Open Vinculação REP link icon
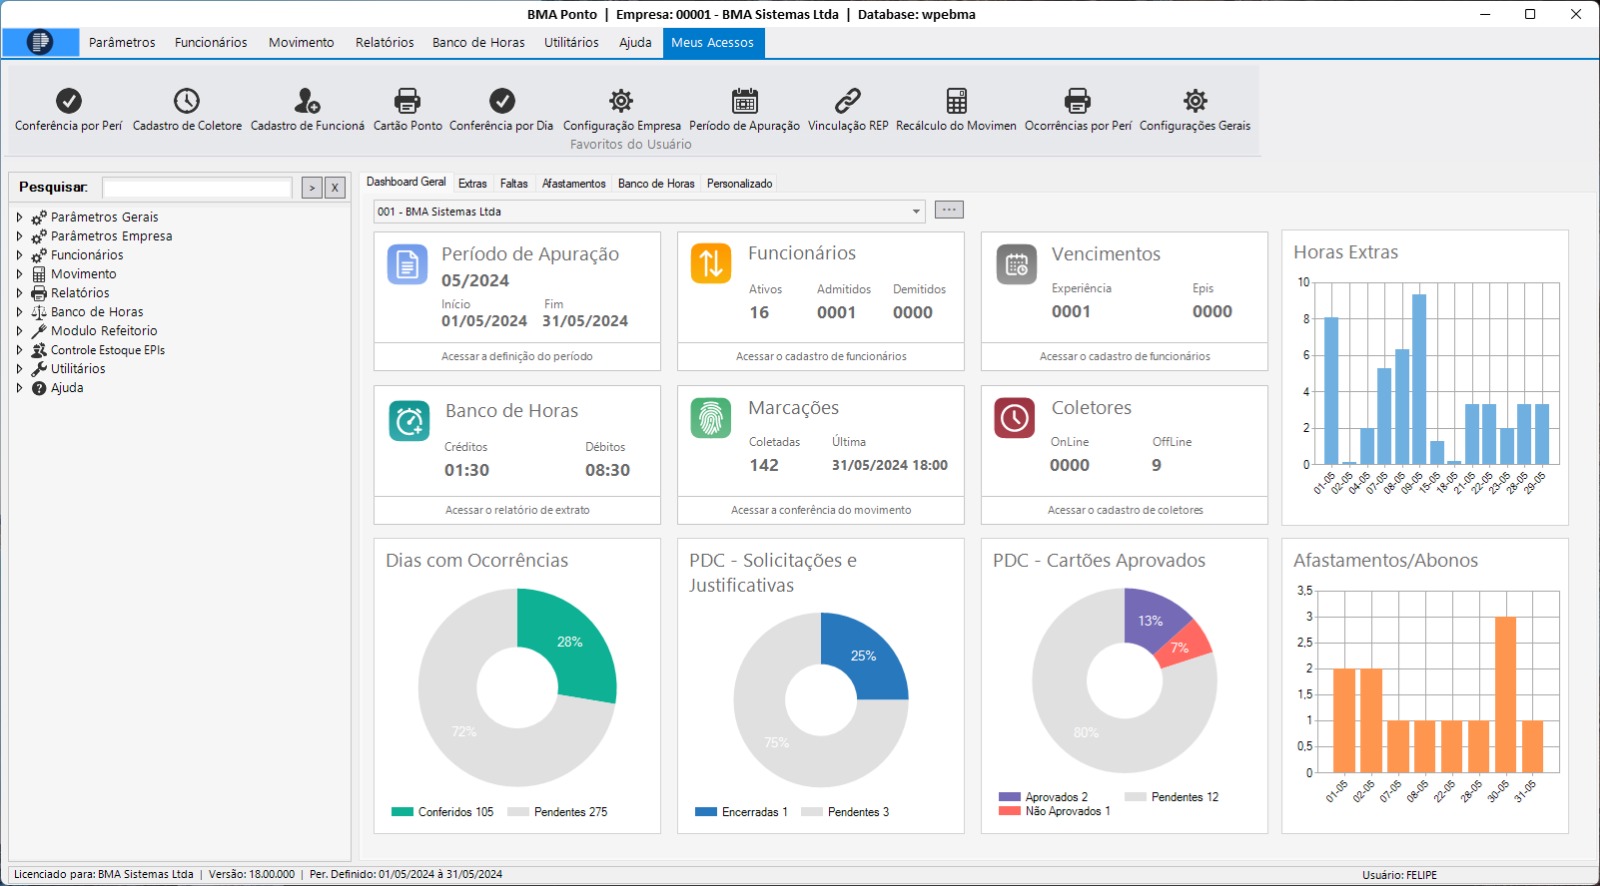 (848, 101)
